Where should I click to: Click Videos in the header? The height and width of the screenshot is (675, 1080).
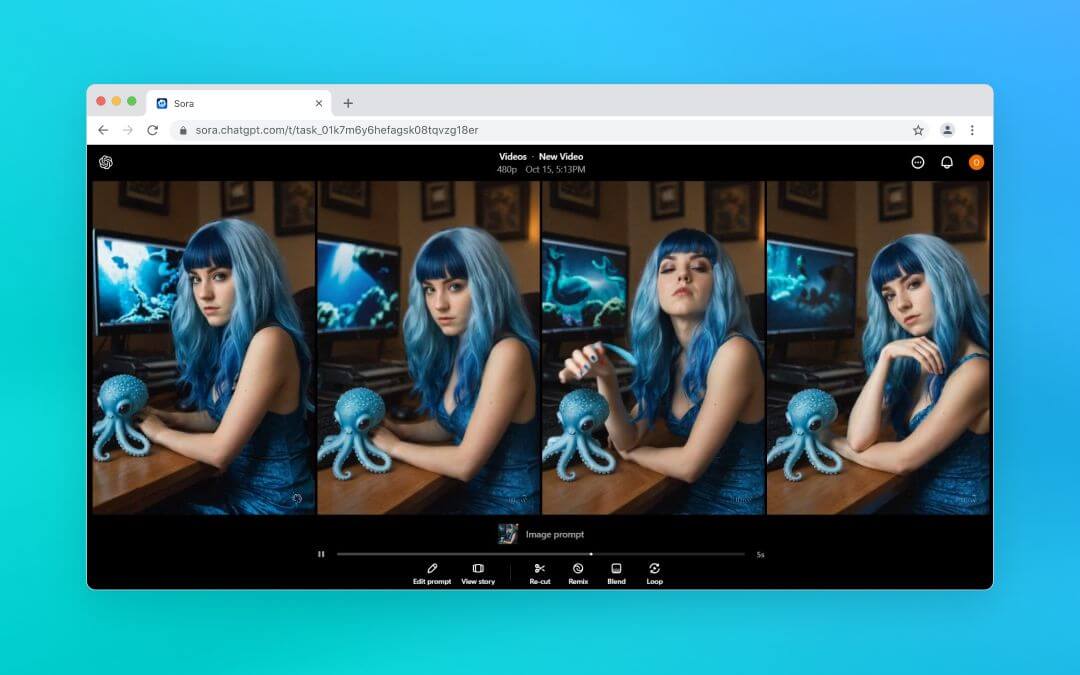coord(513,157)
